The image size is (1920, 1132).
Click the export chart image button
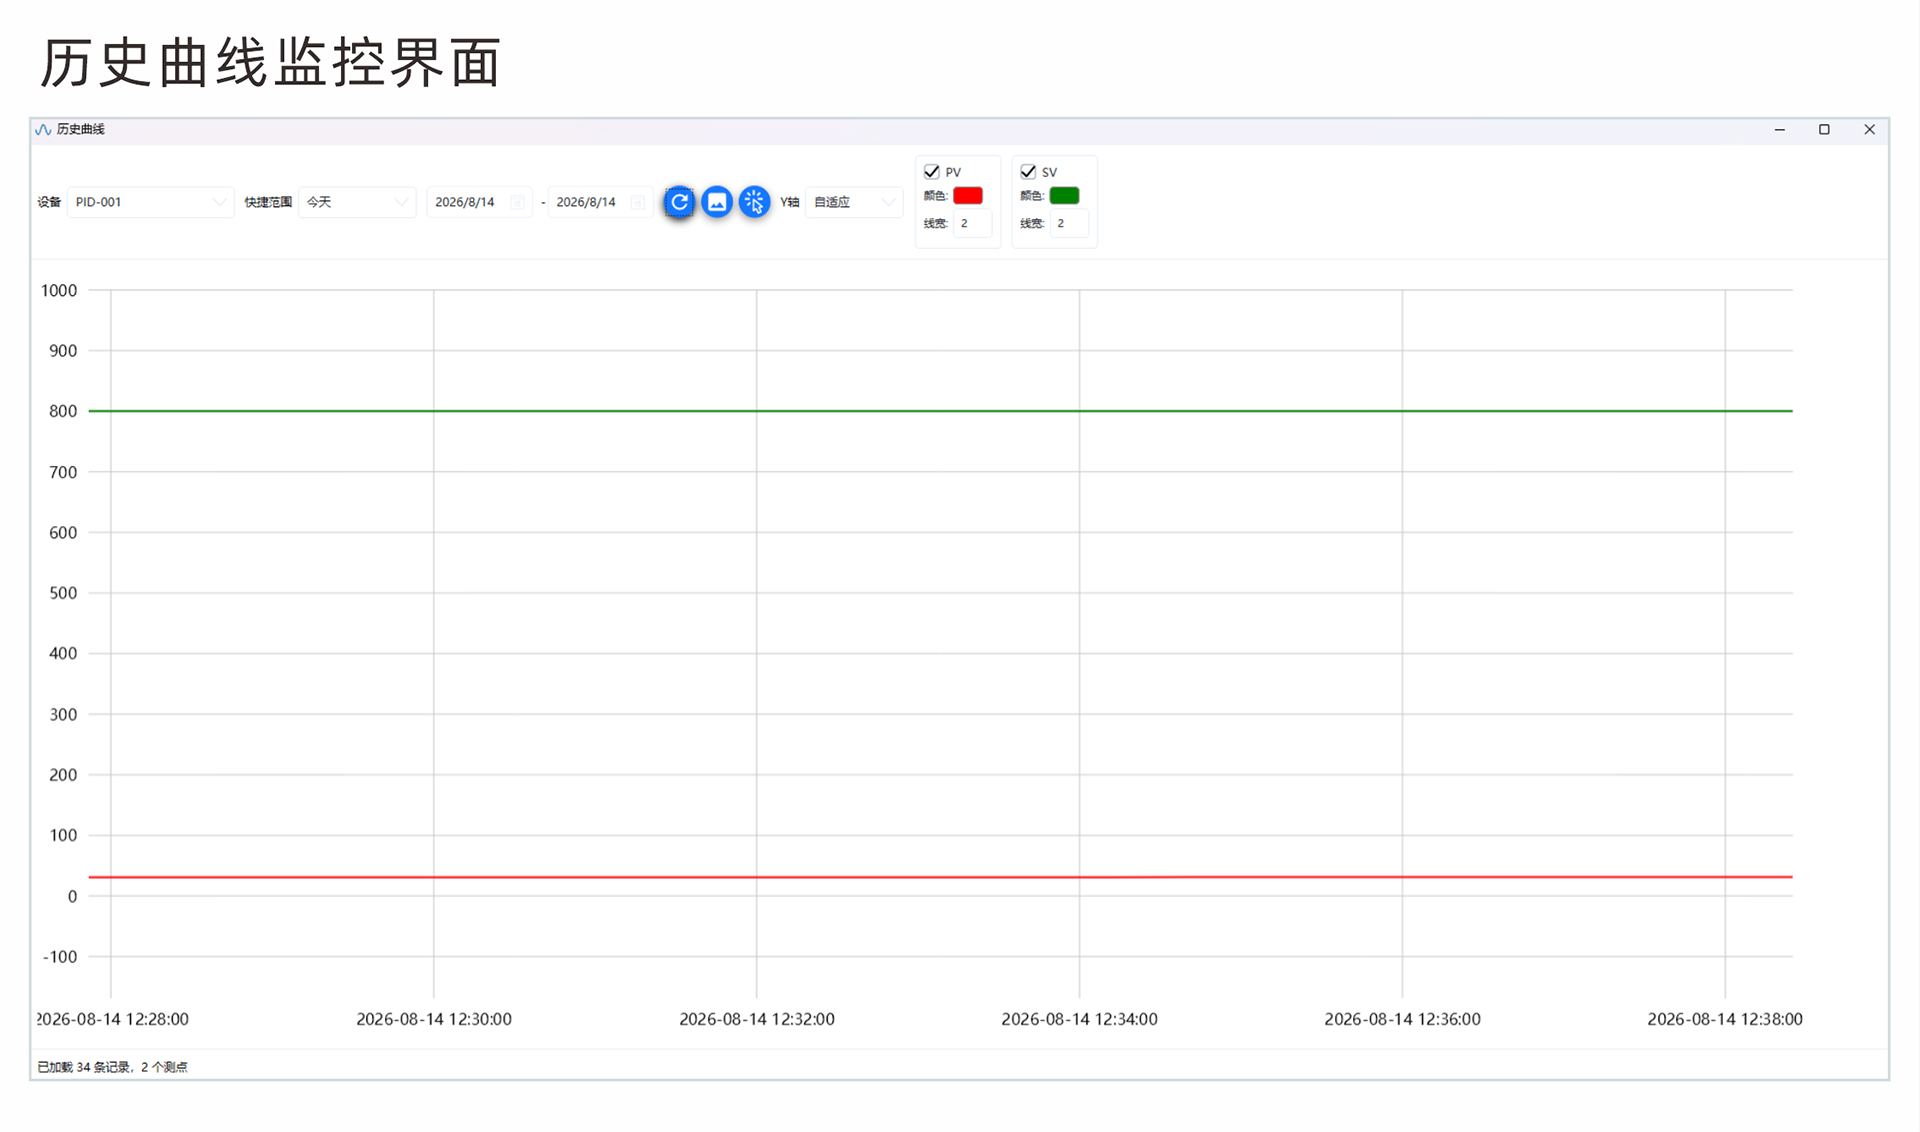pos(717,202)
